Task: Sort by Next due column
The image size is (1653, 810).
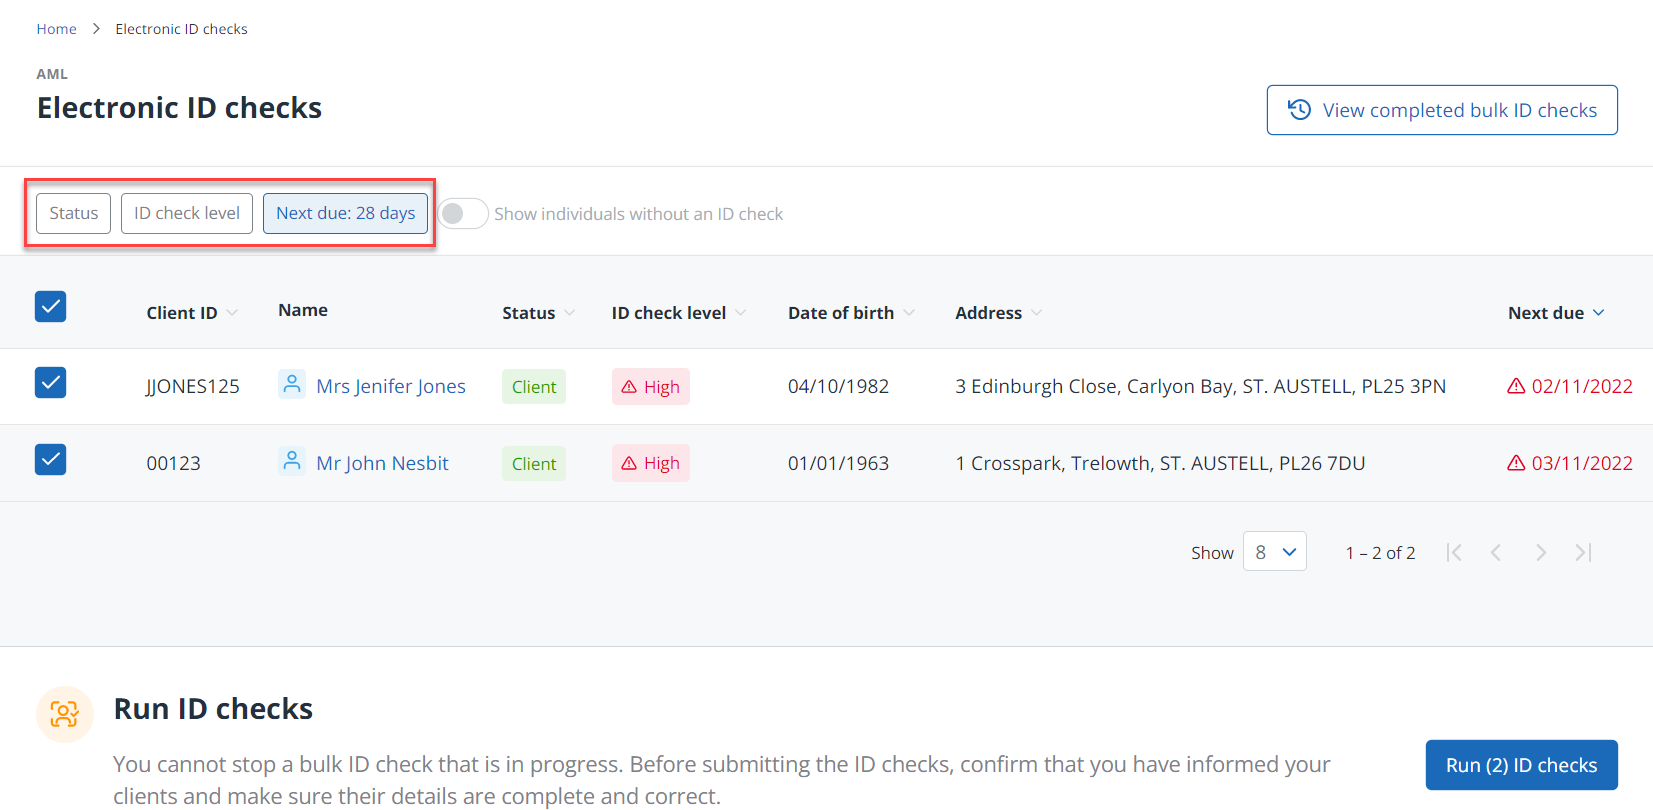Action: pyautogui.click(x=1555, y=313)
